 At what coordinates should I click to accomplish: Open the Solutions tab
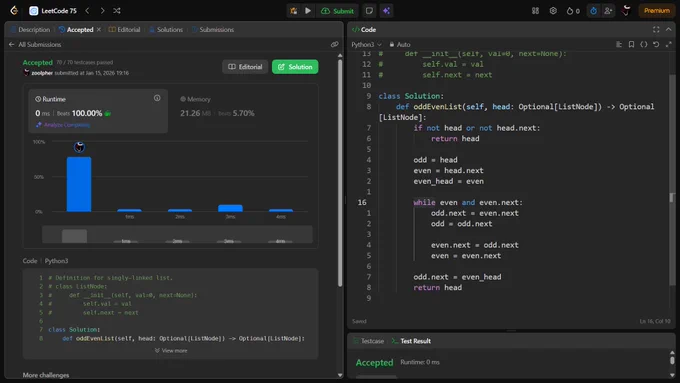pyautogui.click(x=166, y=29)
